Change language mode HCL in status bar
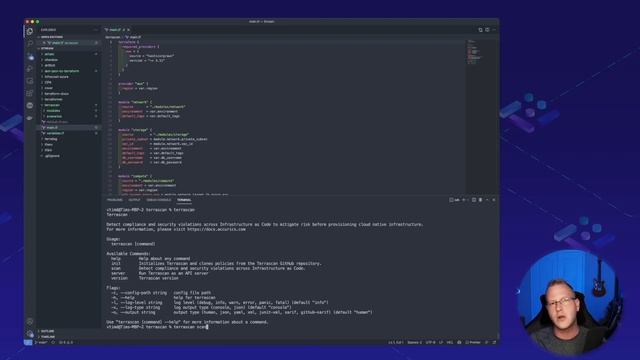640x360 pixels. point(450,342)
